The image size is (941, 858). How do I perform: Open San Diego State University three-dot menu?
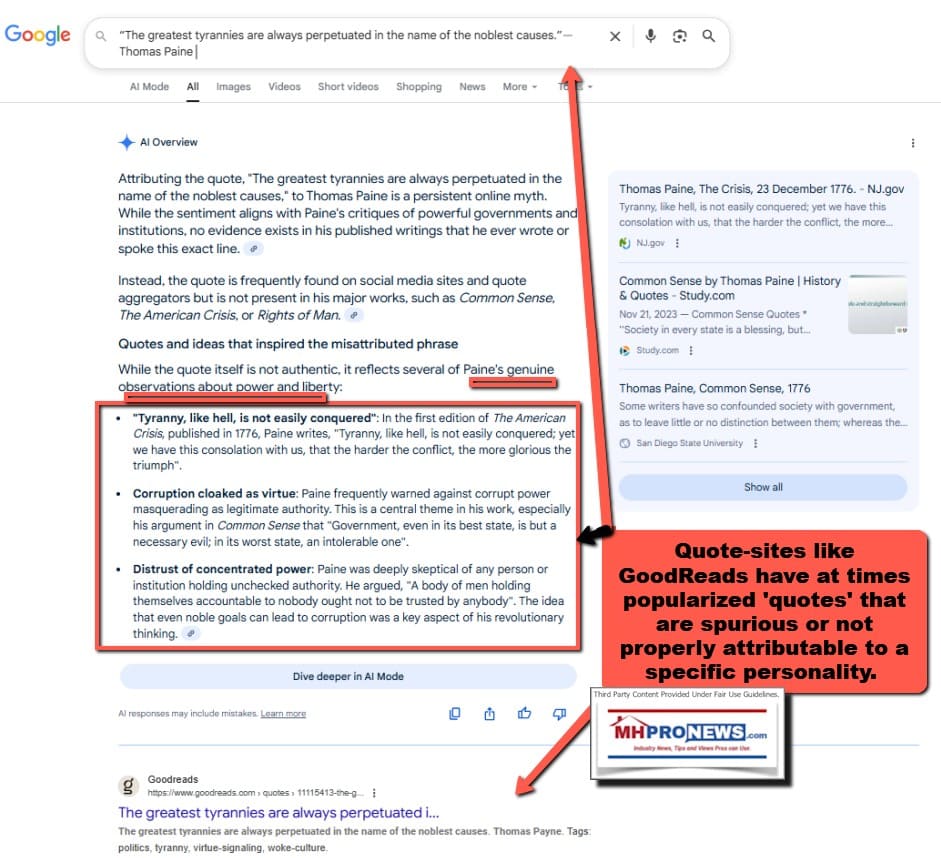(x=756, y=443)
